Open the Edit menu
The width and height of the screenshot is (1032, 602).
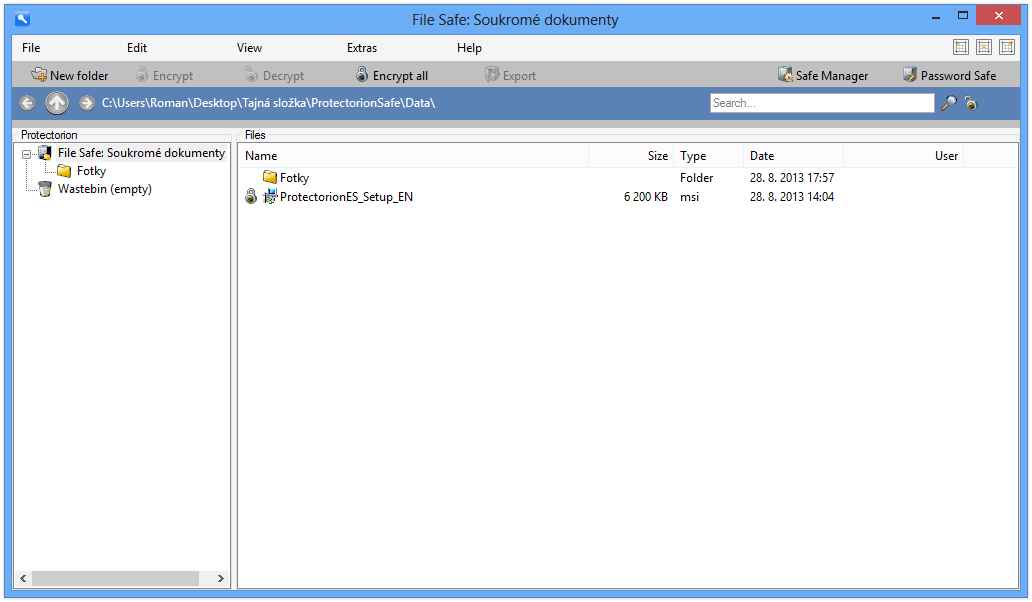click(137, 47)
